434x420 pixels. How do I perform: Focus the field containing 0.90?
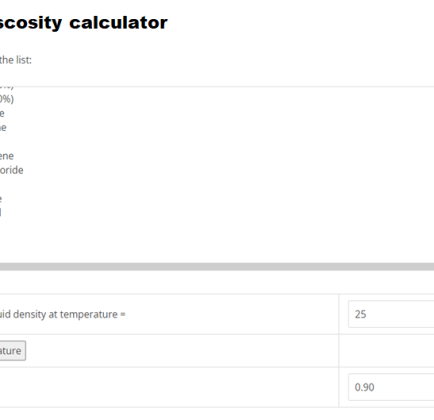[x=391, y=387]
